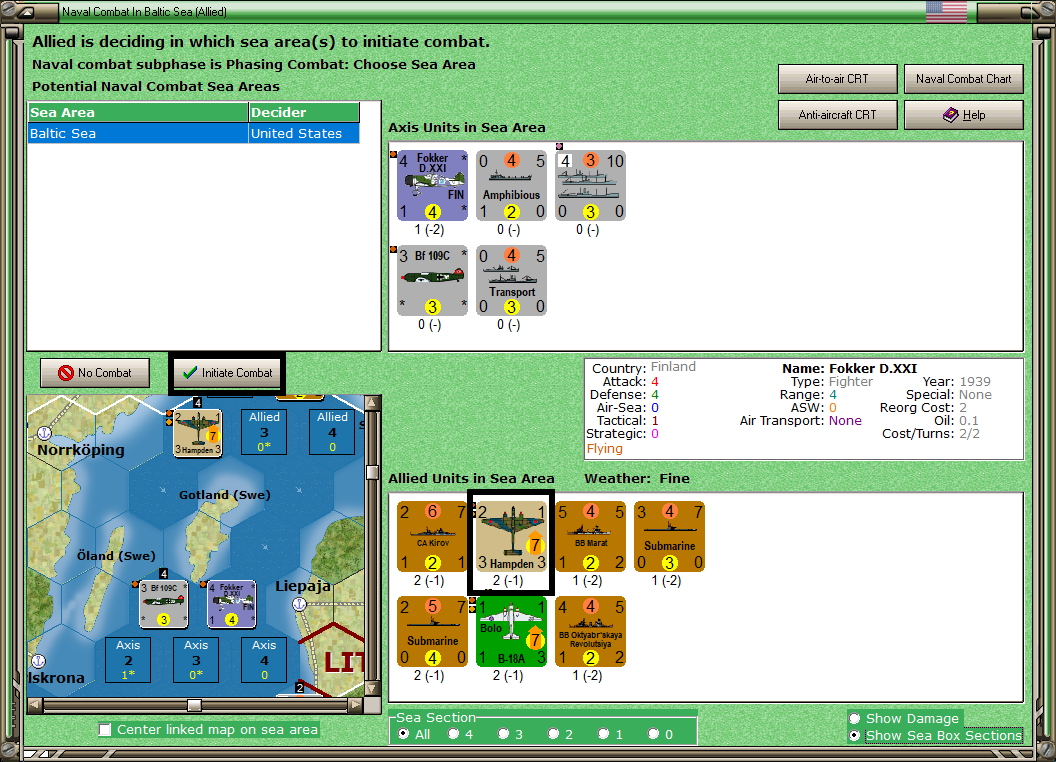
Task: Select the Axis Amphibious unit counter
Action: 511,185
